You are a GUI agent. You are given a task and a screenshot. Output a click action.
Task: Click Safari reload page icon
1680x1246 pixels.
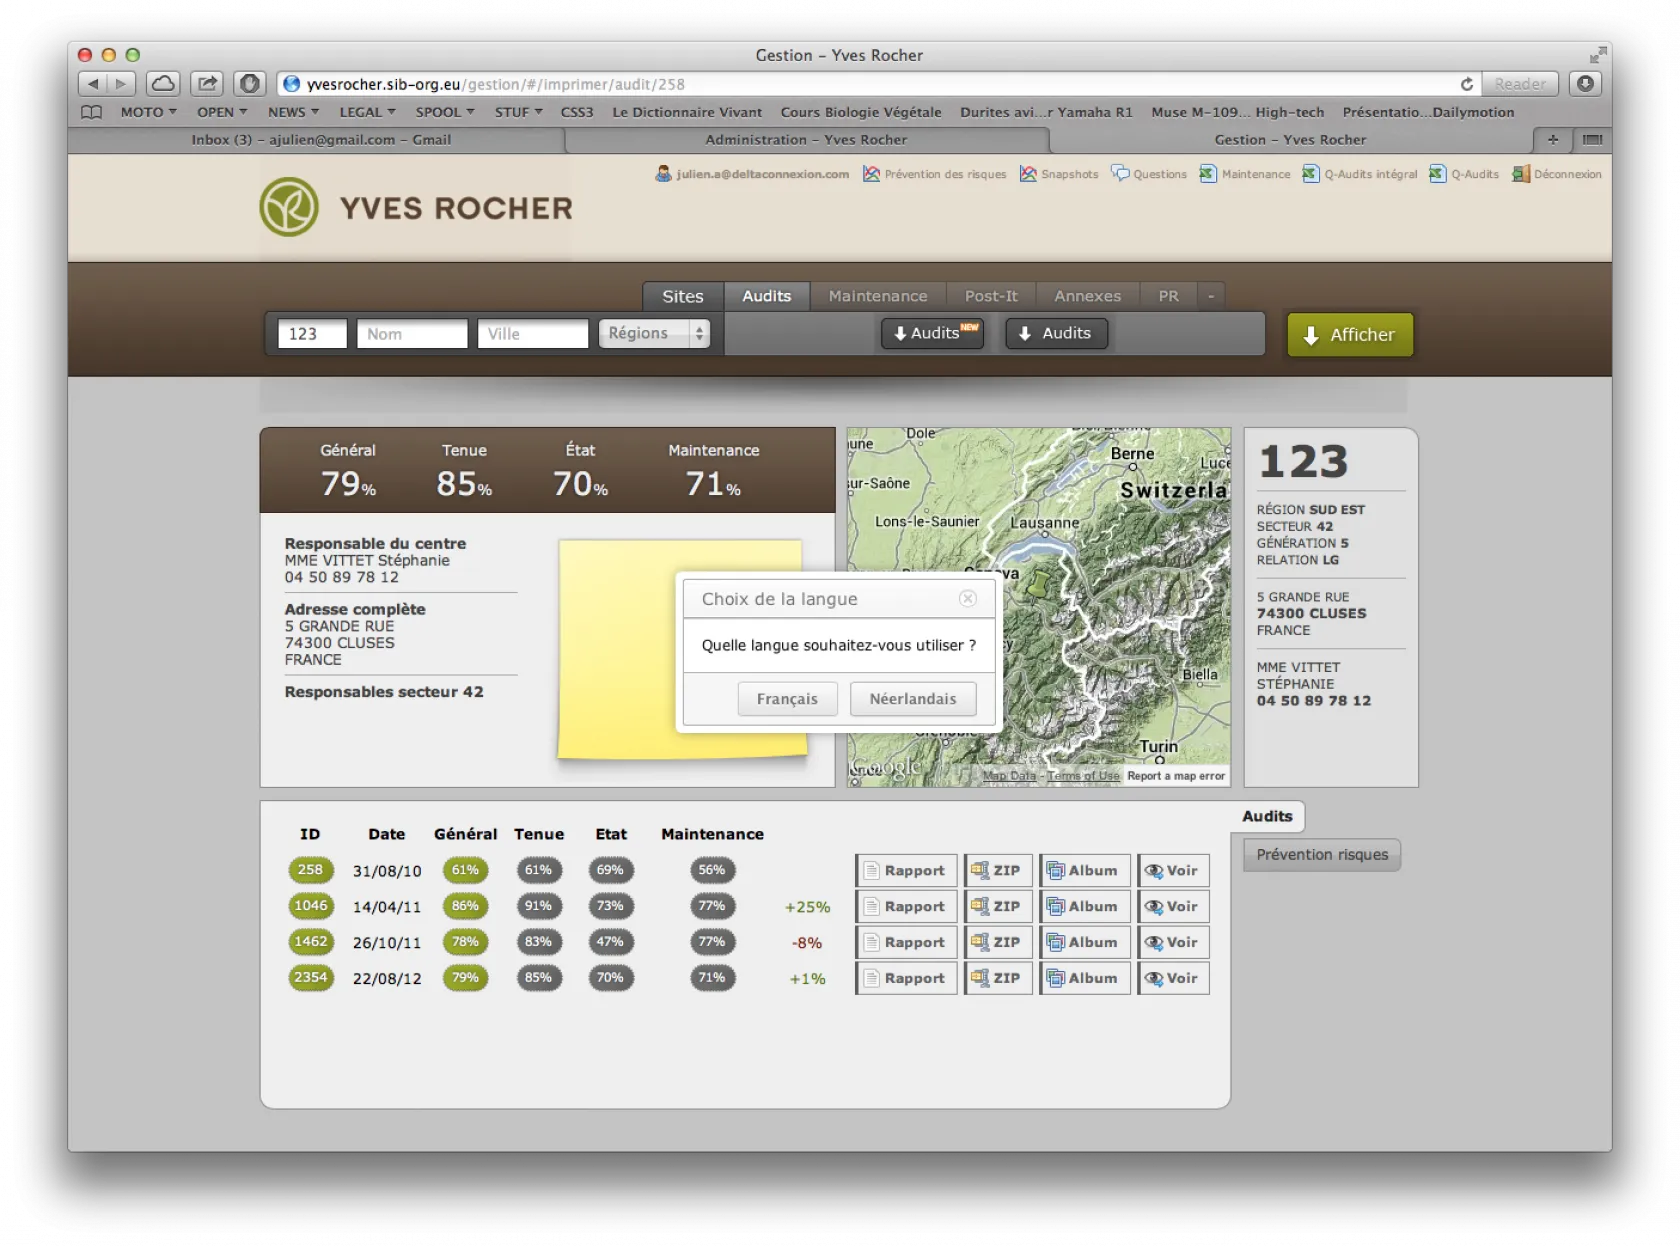[1466, 84]
